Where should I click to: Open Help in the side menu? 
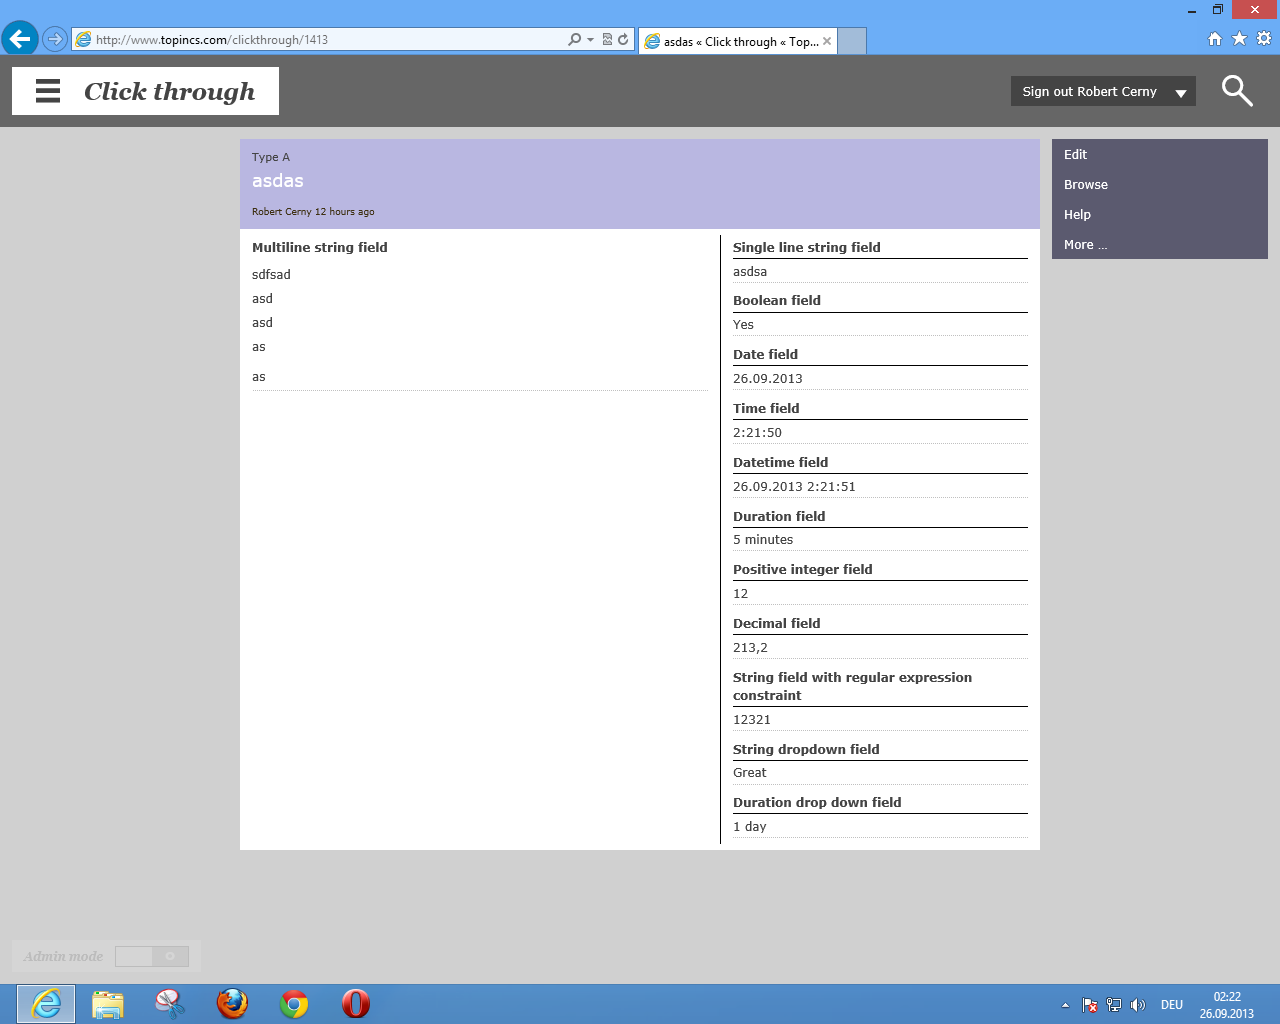point(1077,215)
